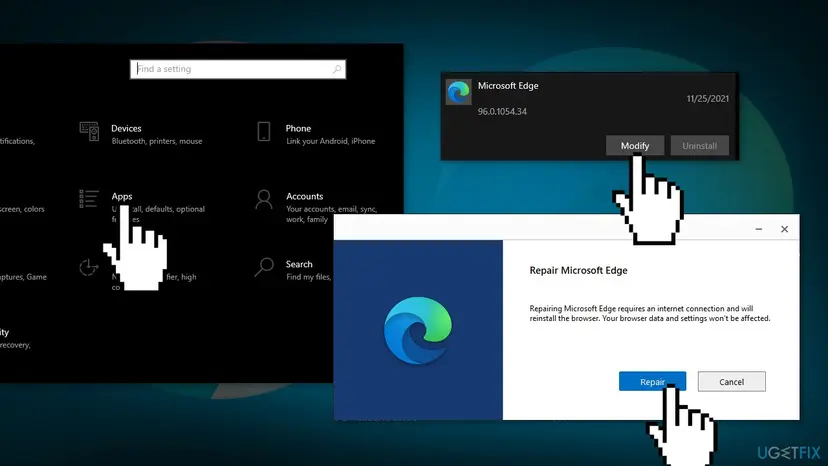
Task: Click the Microsoft Edge app name
Action: pyautogui.click(x=508, y=86)
